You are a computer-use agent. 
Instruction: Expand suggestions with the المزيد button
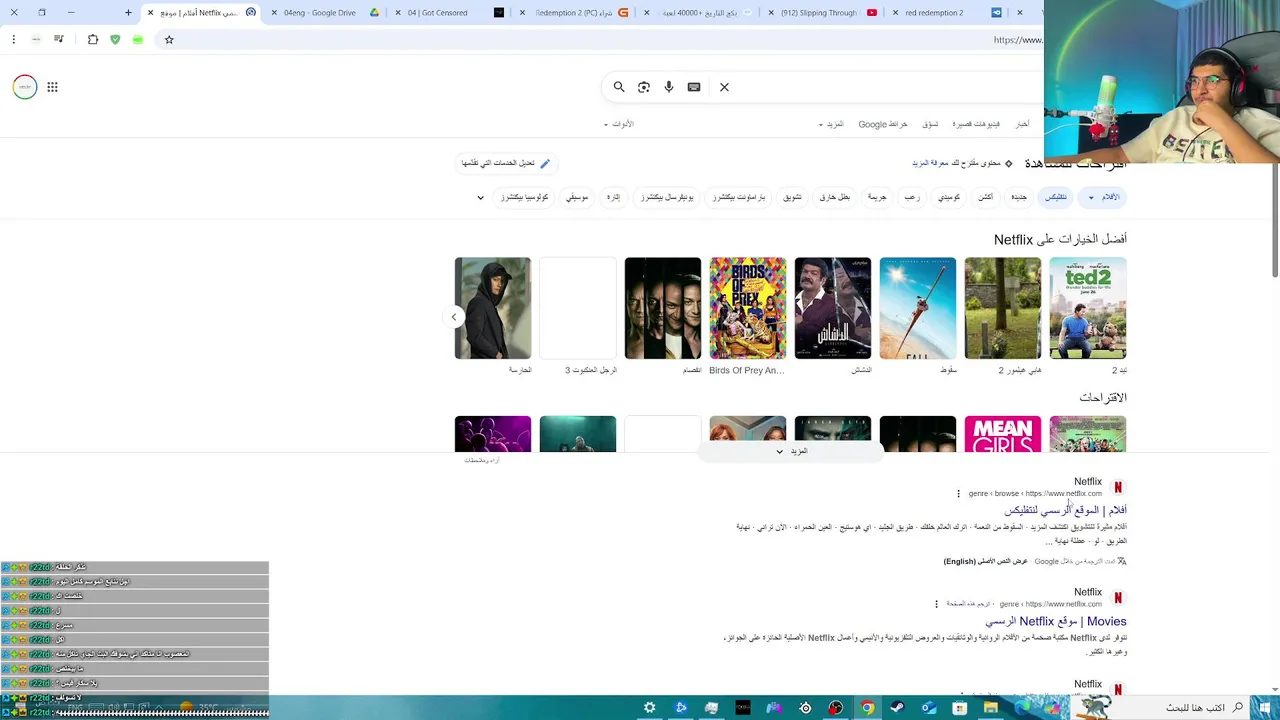(x=791, y=451)
